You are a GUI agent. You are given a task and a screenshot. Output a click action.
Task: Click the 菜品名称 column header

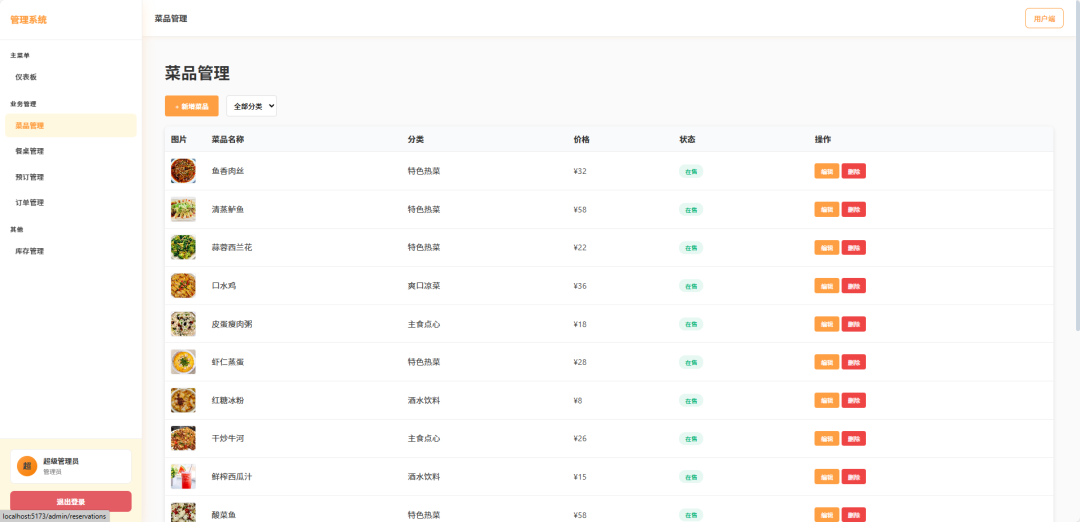coord(227,139)
